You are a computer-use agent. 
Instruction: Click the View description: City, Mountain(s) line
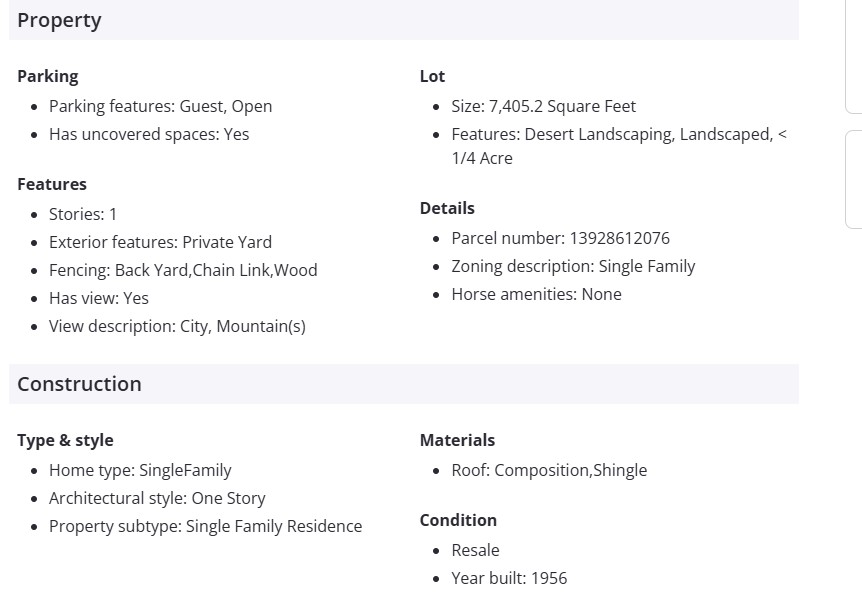177,326
